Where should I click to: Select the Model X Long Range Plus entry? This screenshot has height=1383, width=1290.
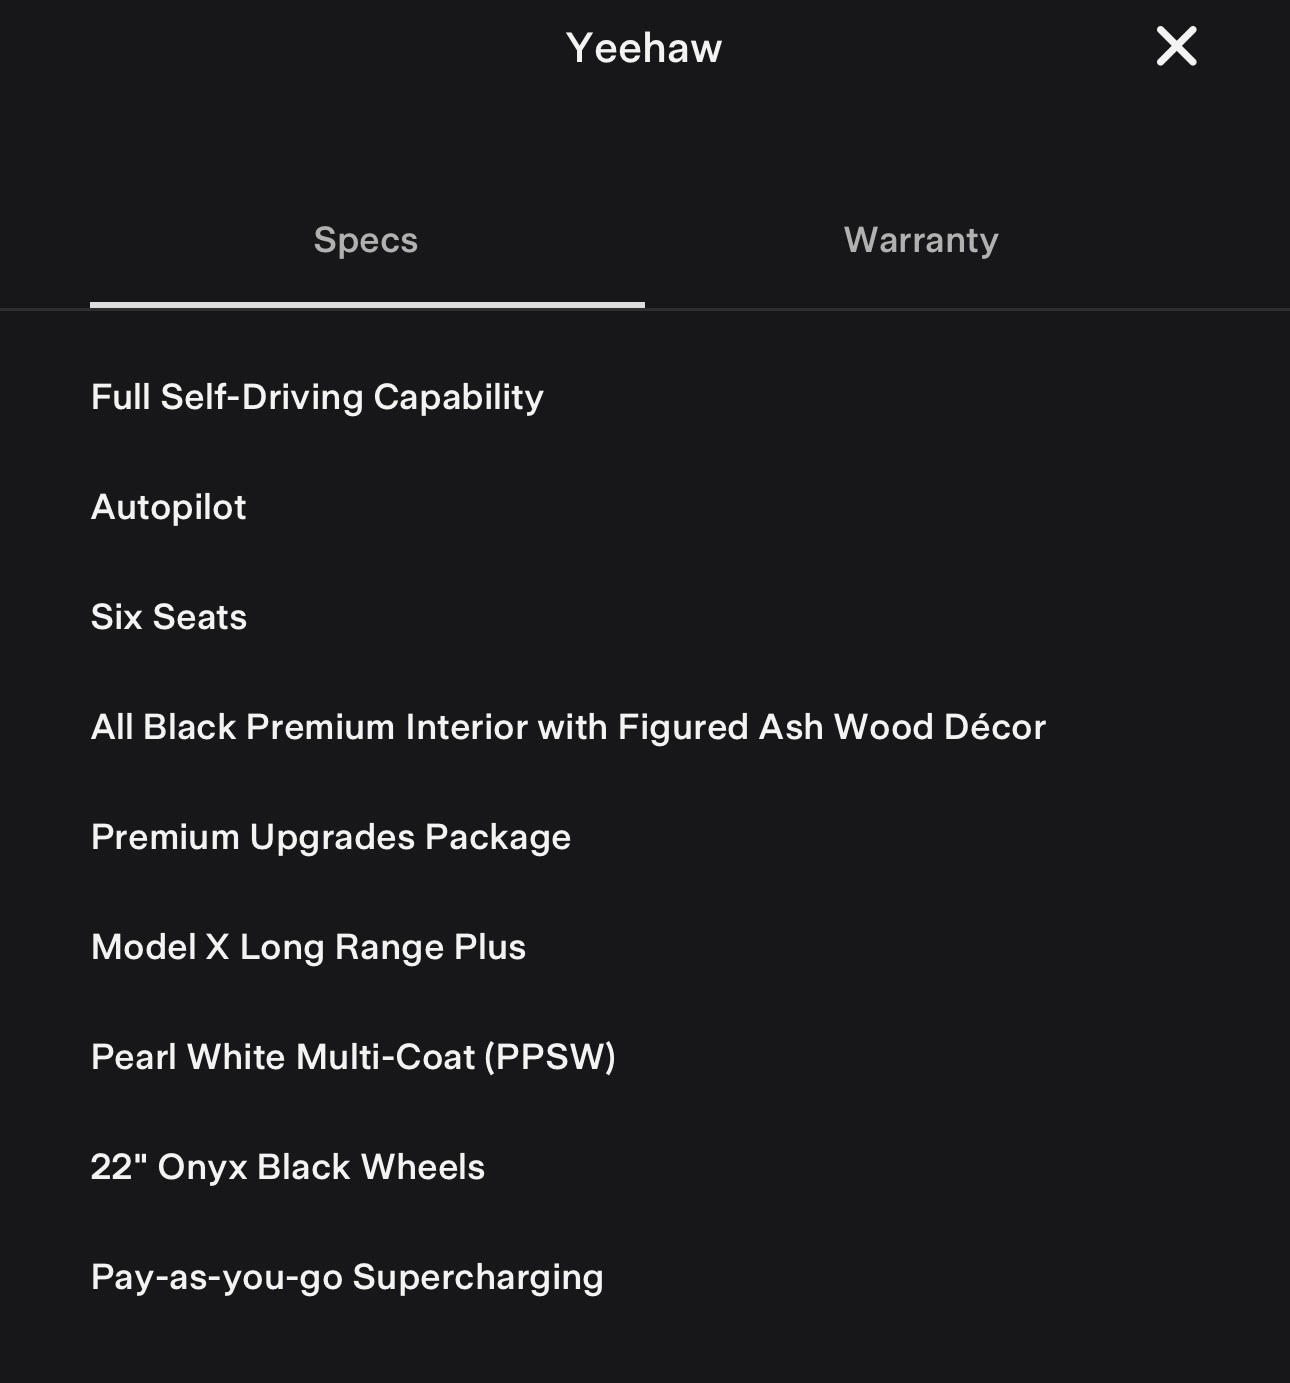point(308,947)
